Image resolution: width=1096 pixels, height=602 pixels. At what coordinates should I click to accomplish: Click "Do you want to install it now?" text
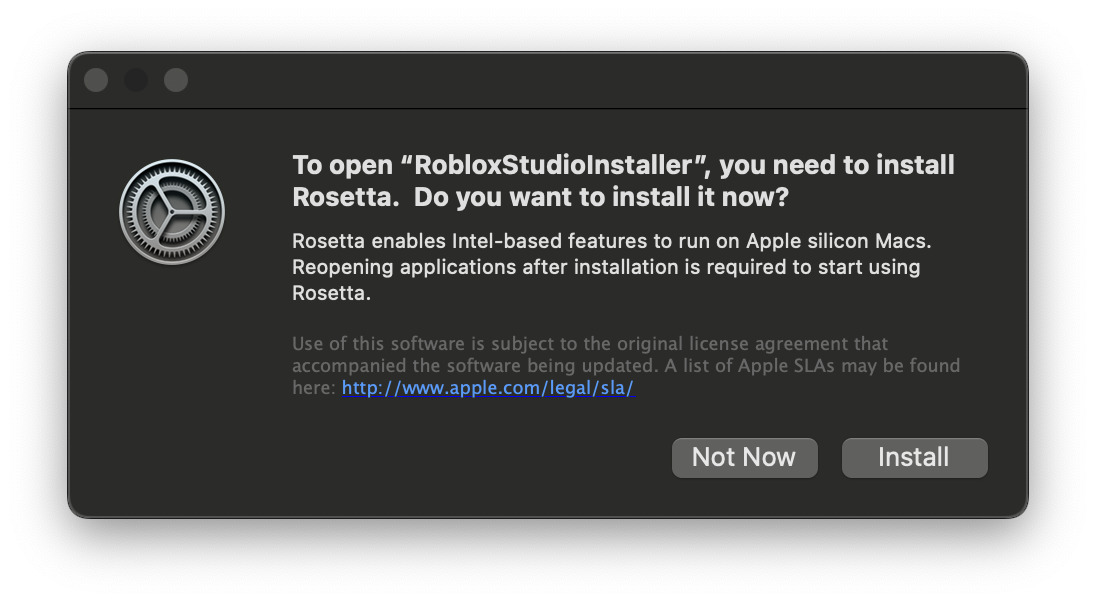[601, 197]
